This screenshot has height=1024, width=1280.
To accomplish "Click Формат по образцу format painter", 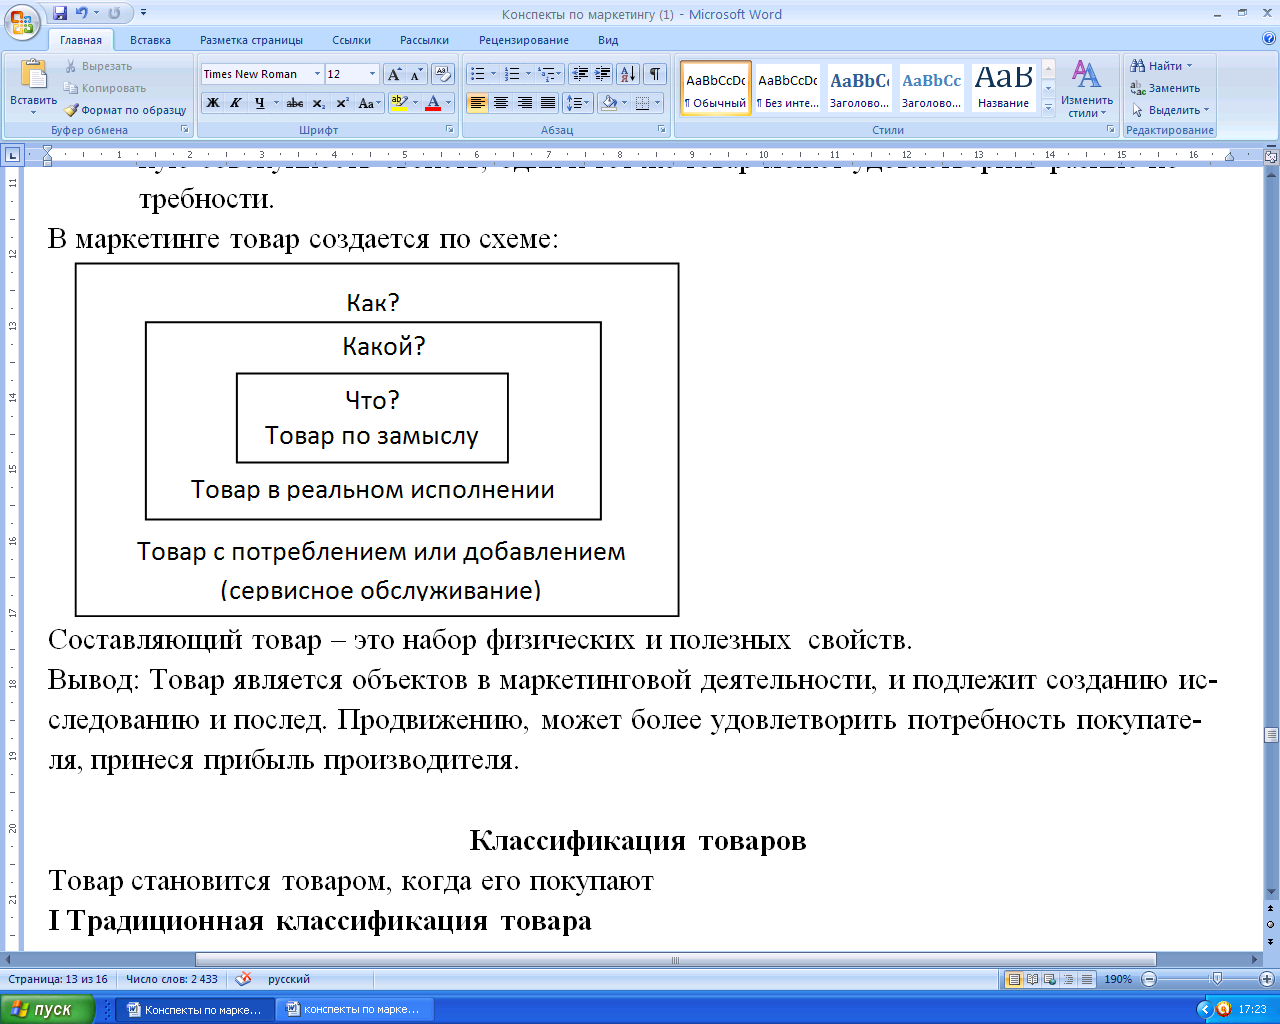I will tap(126, 110).
